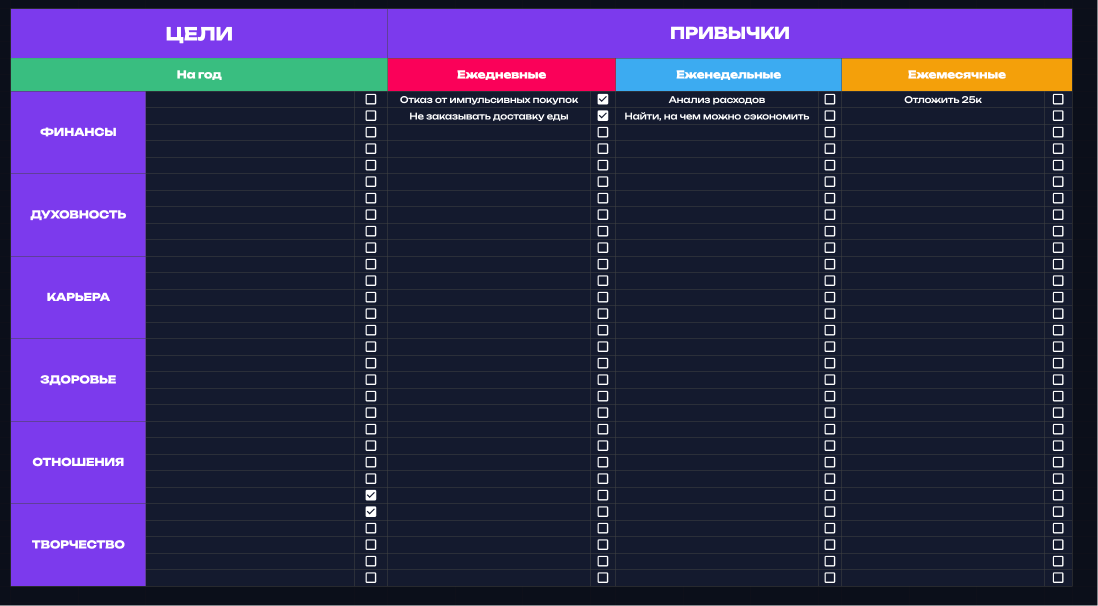The width and height of the screenshot is (1098, 606).
Task: Select the 'Анализ расходов' text cell
Action: [x=716, y=100]
